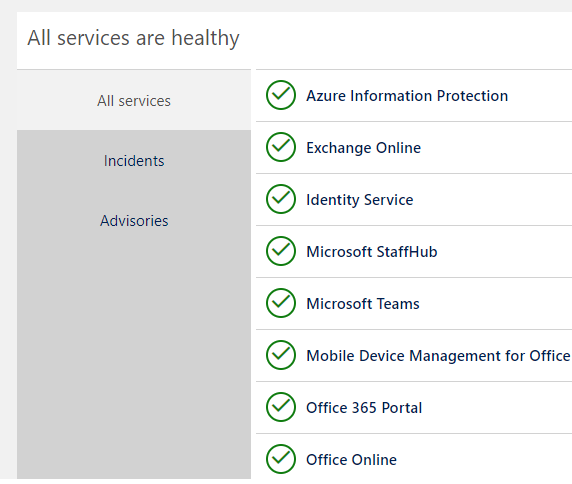This screenshot has height=484, width=572.
Task: Open Exchange Online service details
Action: pyautogui.click(x=363, y=148)
